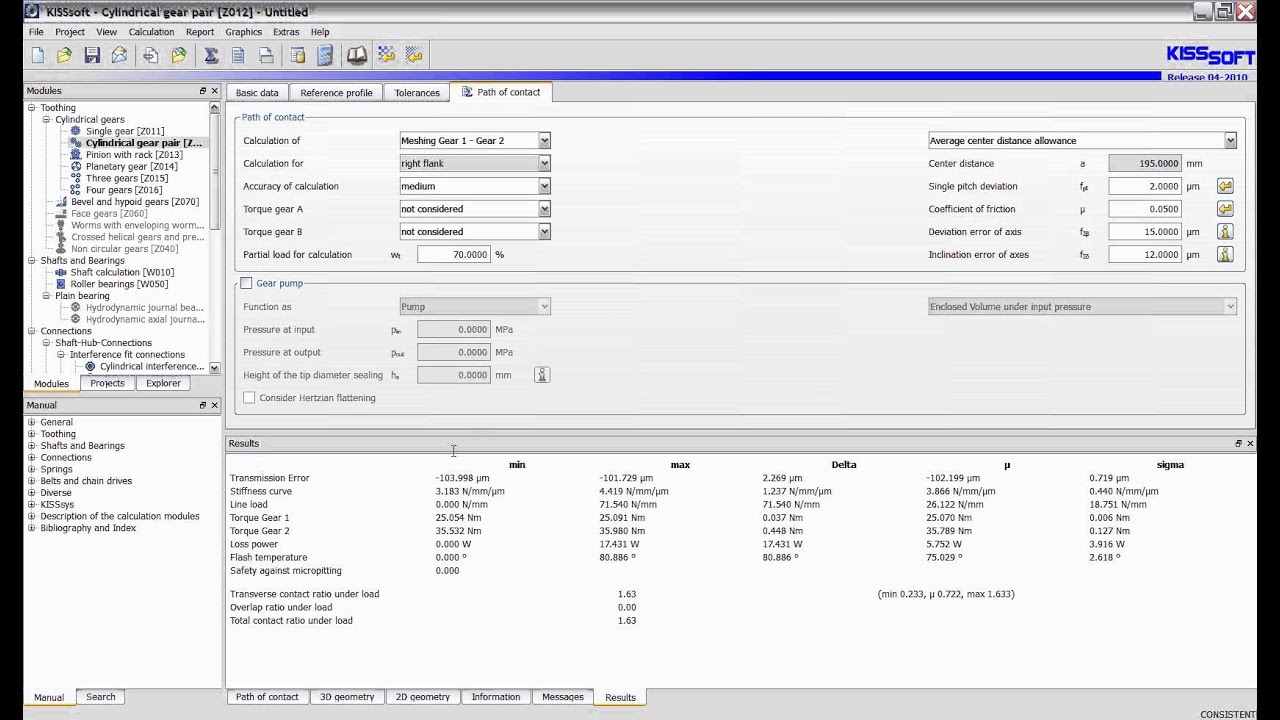Open the Information bottom tab

click(x=496, y=697)
